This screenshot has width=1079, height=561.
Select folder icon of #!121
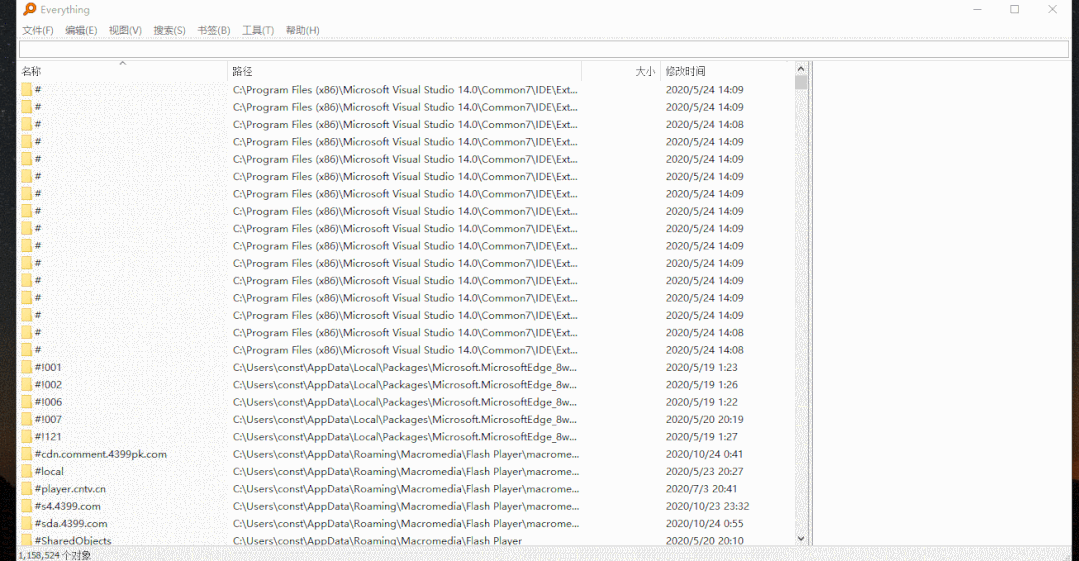pyautogui.click(x=27, y=436)
